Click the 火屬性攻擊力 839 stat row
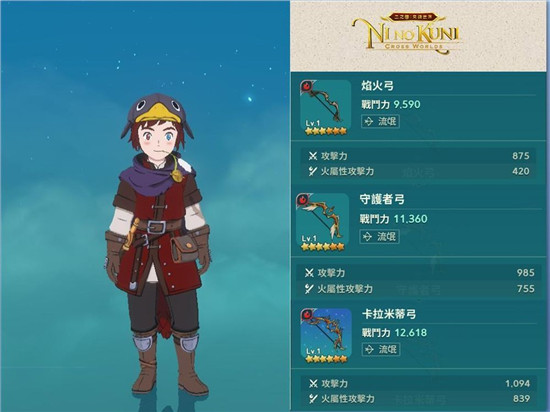The image size is (550, 412). coord(419,399)
